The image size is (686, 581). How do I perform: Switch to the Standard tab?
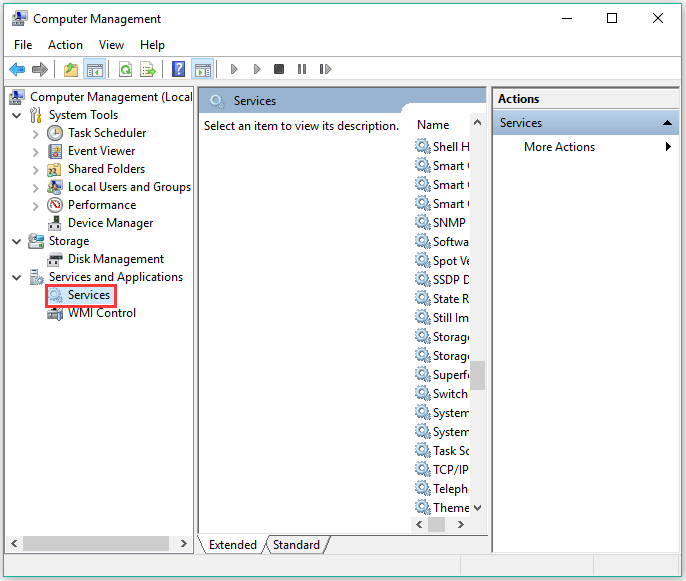pos(297,545)
